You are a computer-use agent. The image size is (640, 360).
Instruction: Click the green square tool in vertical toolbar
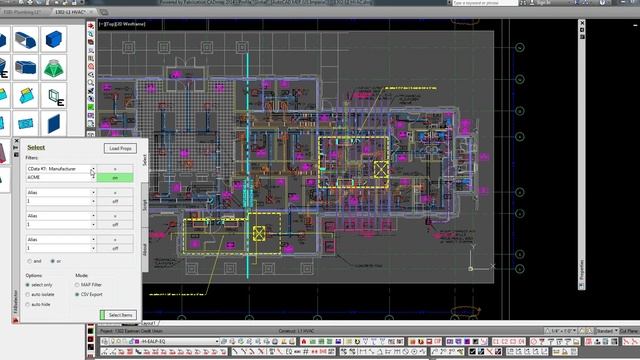(91, 107)
